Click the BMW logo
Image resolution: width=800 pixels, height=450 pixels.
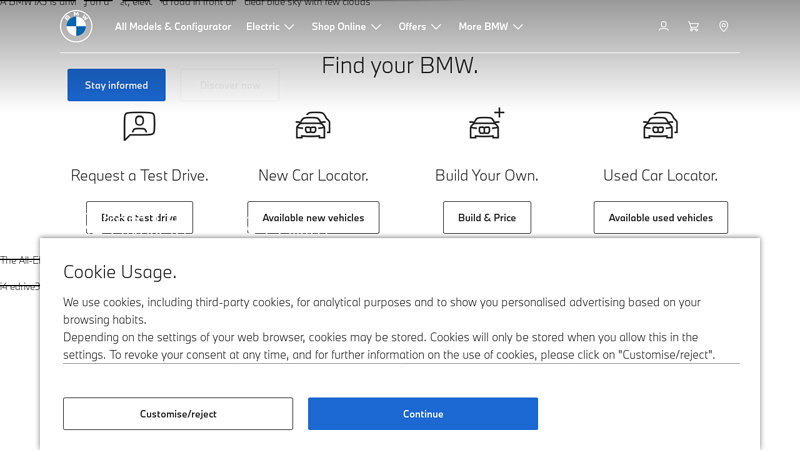pos(76,26)
